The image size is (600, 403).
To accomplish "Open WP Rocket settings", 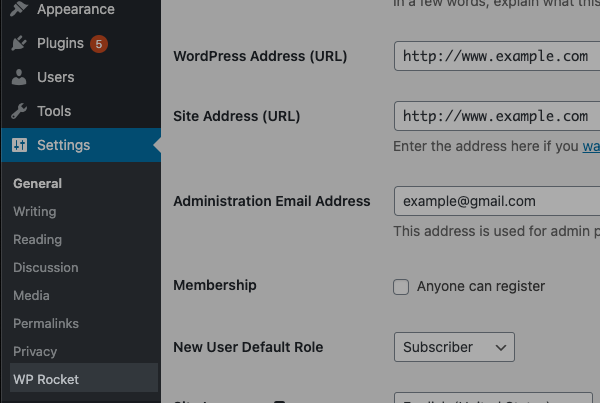I will (46, 379).
